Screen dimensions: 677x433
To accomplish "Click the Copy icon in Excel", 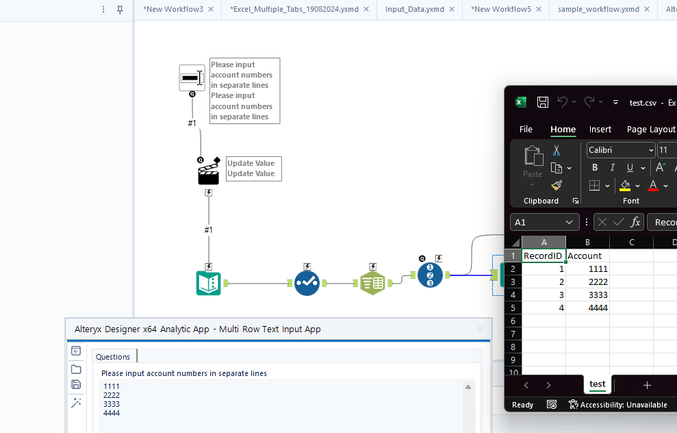I will tap(556, 168).
